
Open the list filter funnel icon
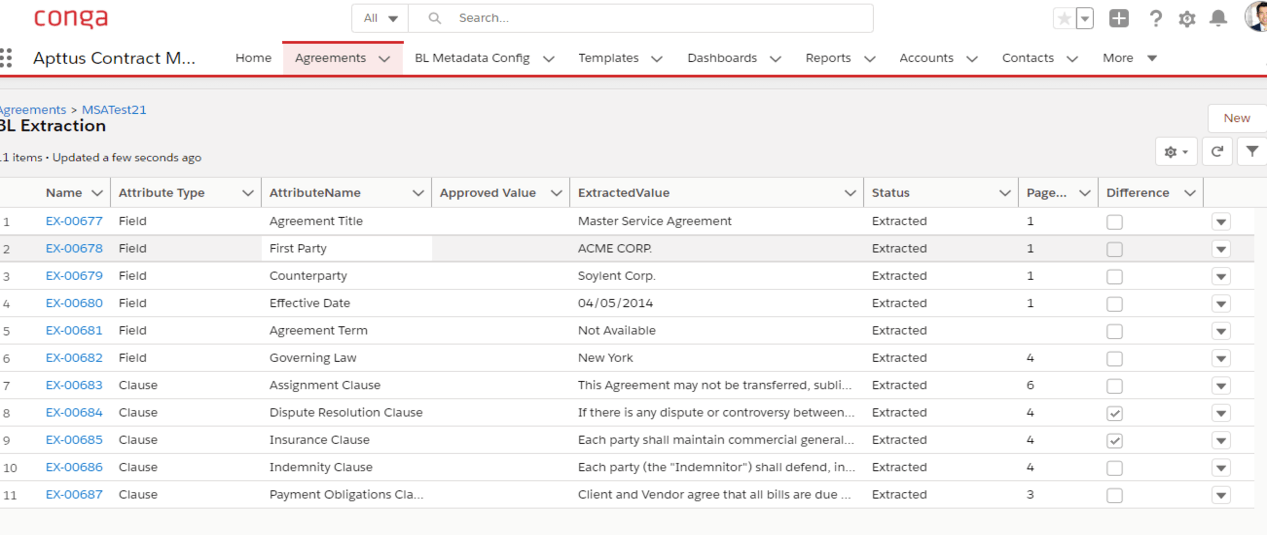click(x=1251, y=152)
